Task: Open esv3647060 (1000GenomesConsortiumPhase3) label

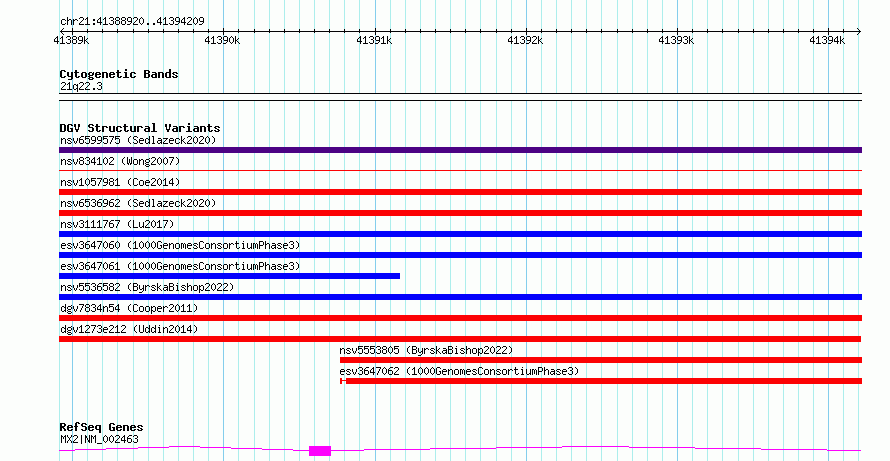Action: [x=180, y=245]
